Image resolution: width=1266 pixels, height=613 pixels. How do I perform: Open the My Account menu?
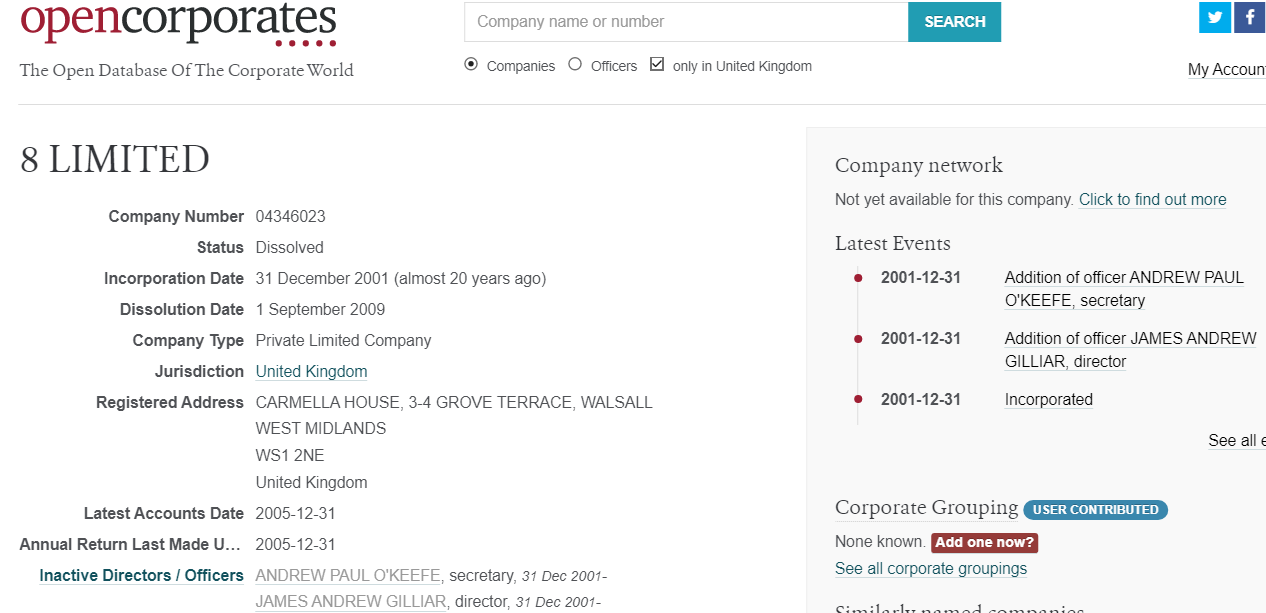(1227, 69)
